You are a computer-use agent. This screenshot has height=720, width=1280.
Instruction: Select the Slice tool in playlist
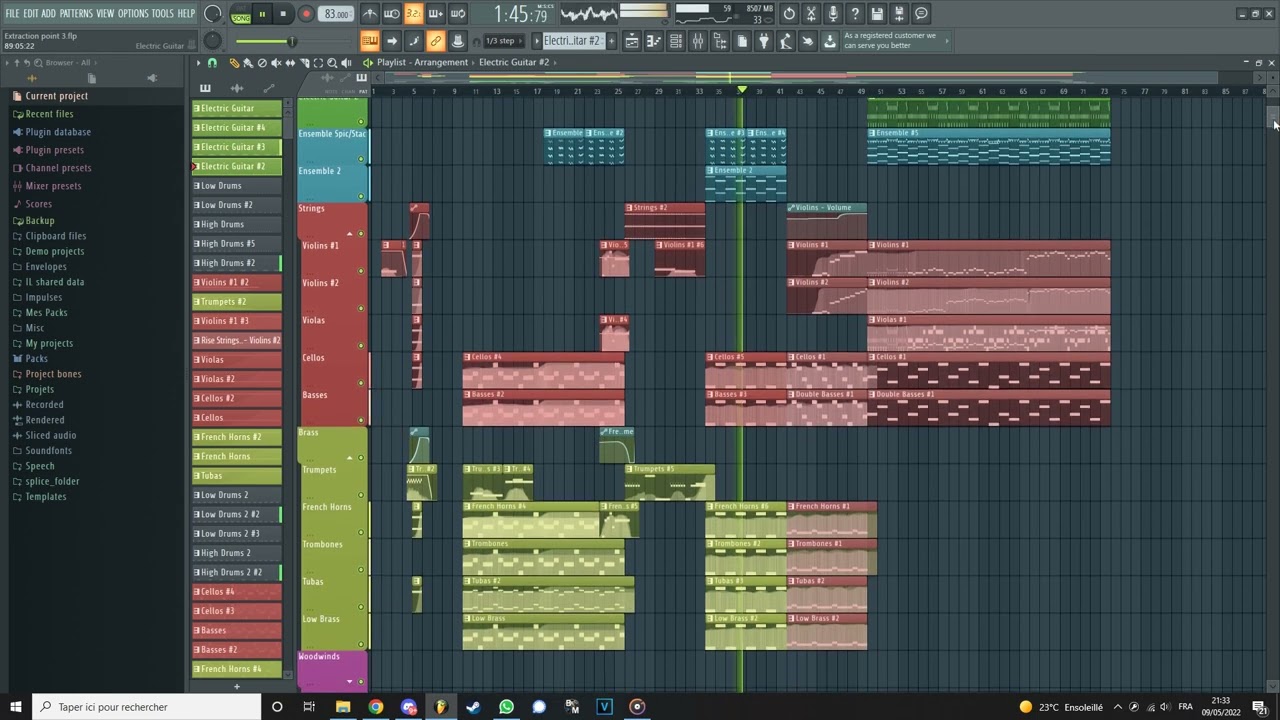(304, 62)
